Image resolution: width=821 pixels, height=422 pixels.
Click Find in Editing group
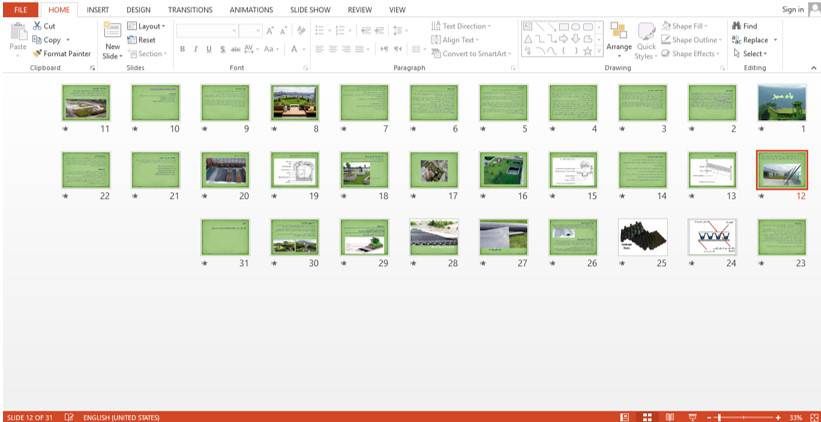[x=745, y=26]
